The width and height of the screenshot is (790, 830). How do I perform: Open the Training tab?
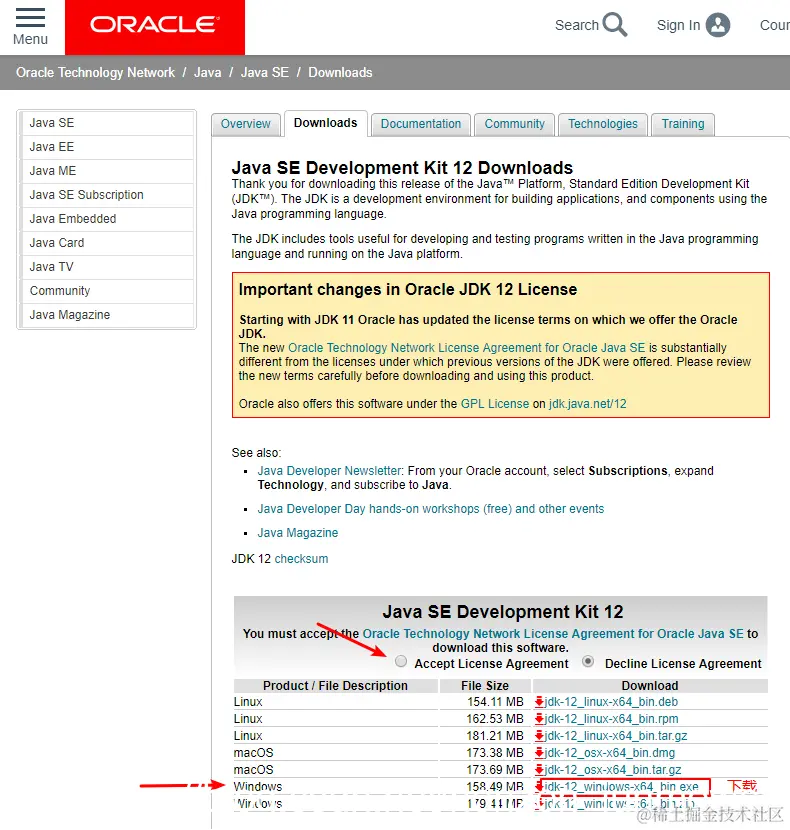pos(683,124)
